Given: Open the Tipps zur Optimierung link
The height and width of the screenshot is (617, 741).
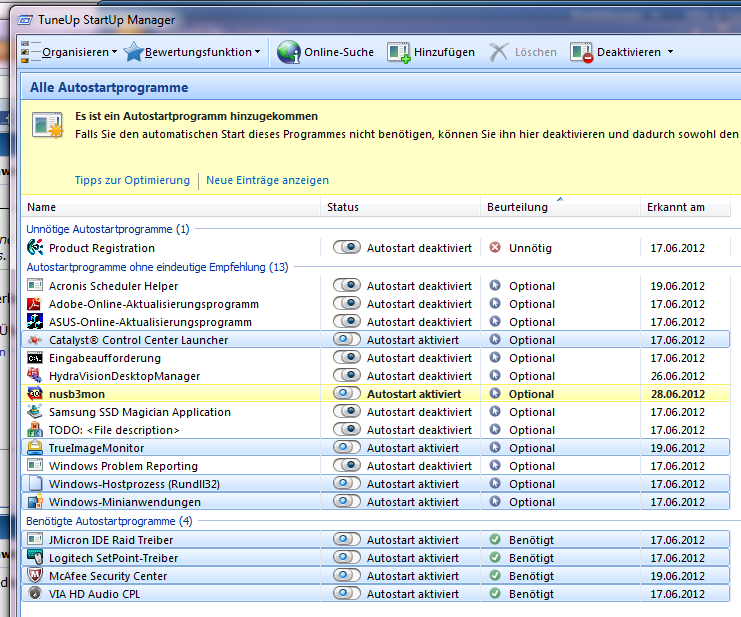Looking at the screenshot, I should pos(132,180).
